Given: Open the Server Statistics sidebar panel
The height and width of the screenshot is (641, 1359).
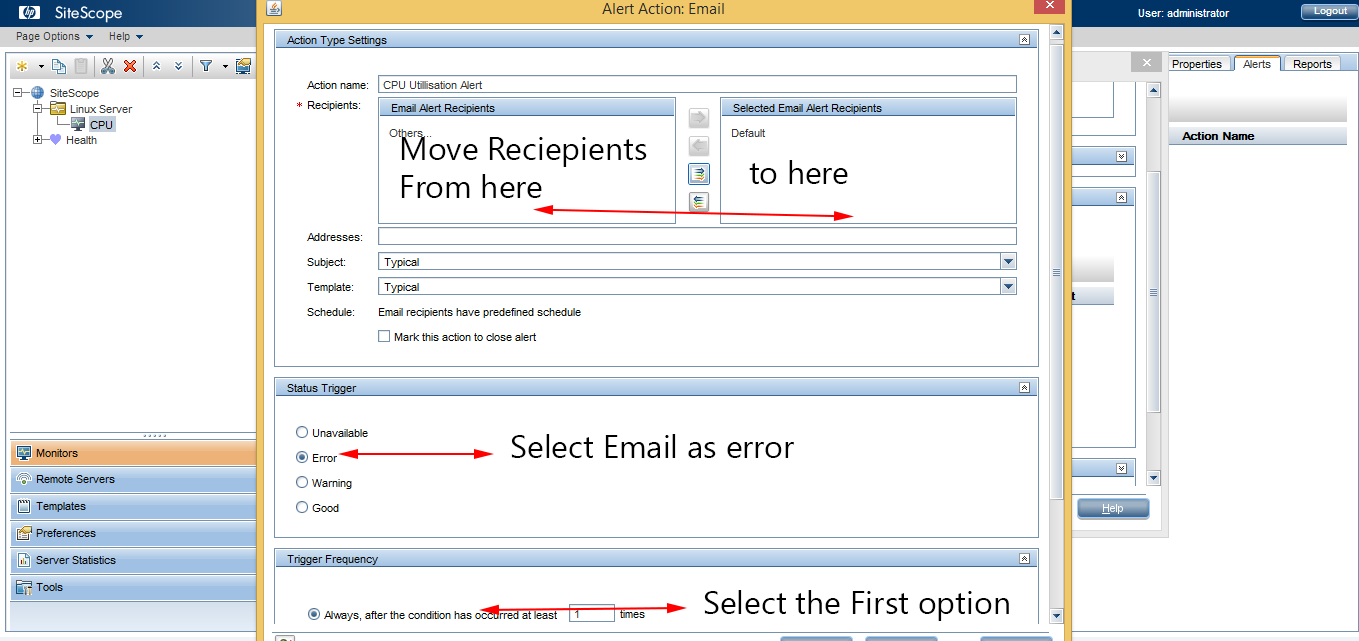Looking at the screenshot, I should 132,560.
